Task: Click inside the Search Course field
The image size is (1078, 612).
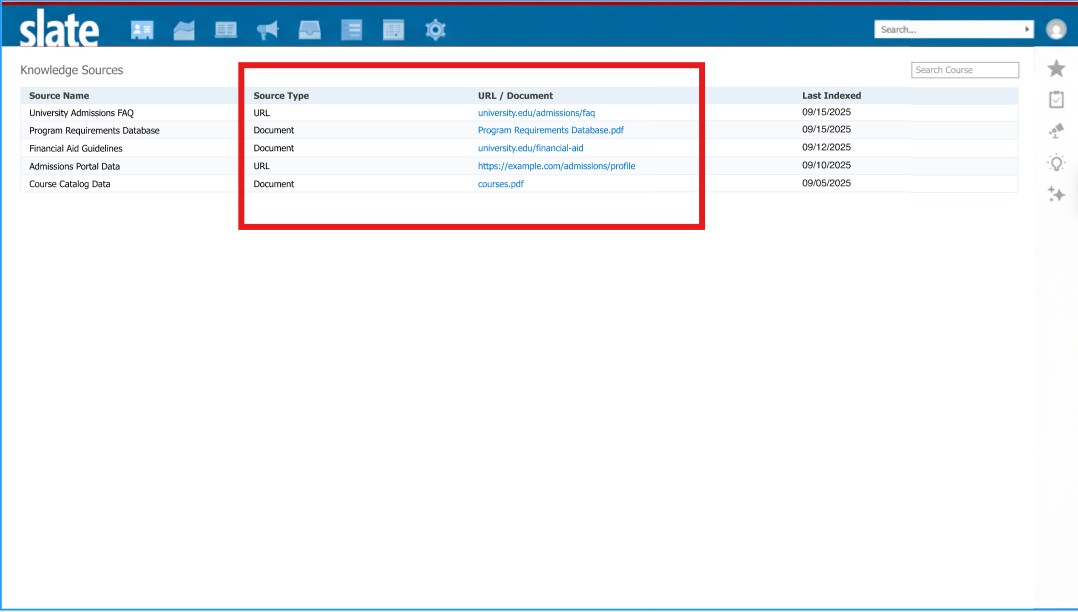Action: (x=964, y=69)
